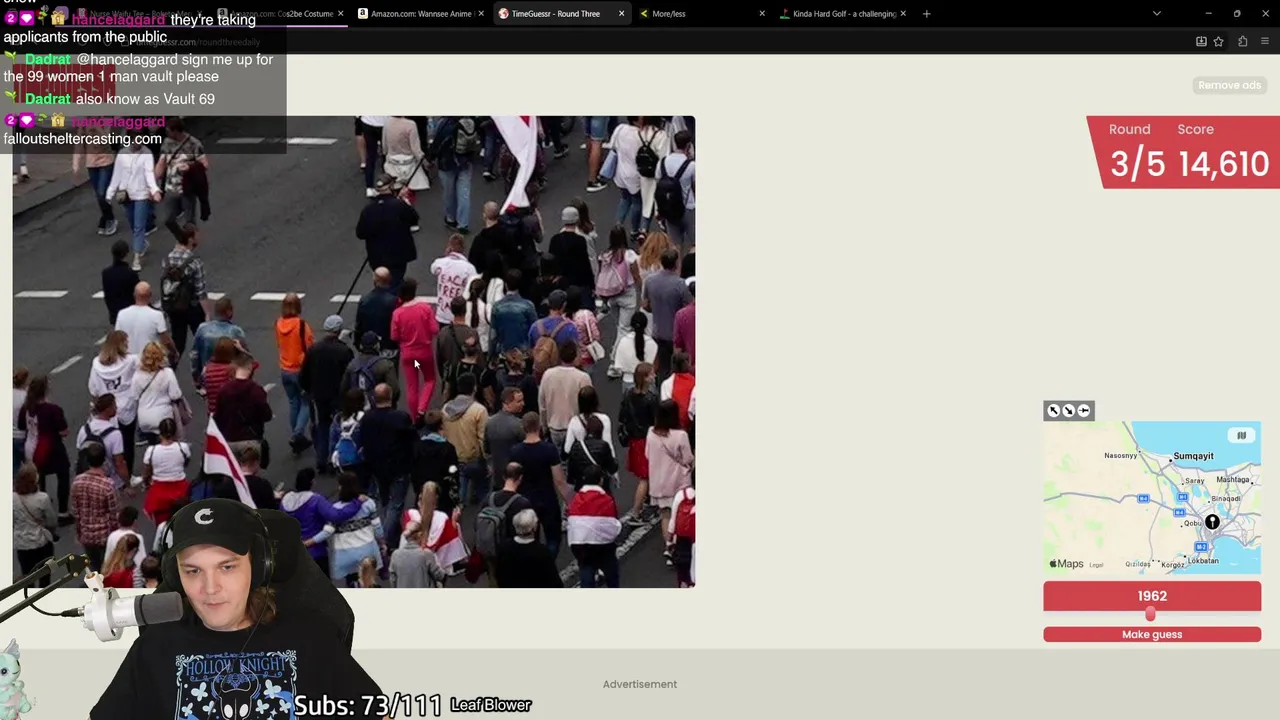
Task: Open the Apple Maps logo link
Action: pyautogui.click(x=1066, y=564)
